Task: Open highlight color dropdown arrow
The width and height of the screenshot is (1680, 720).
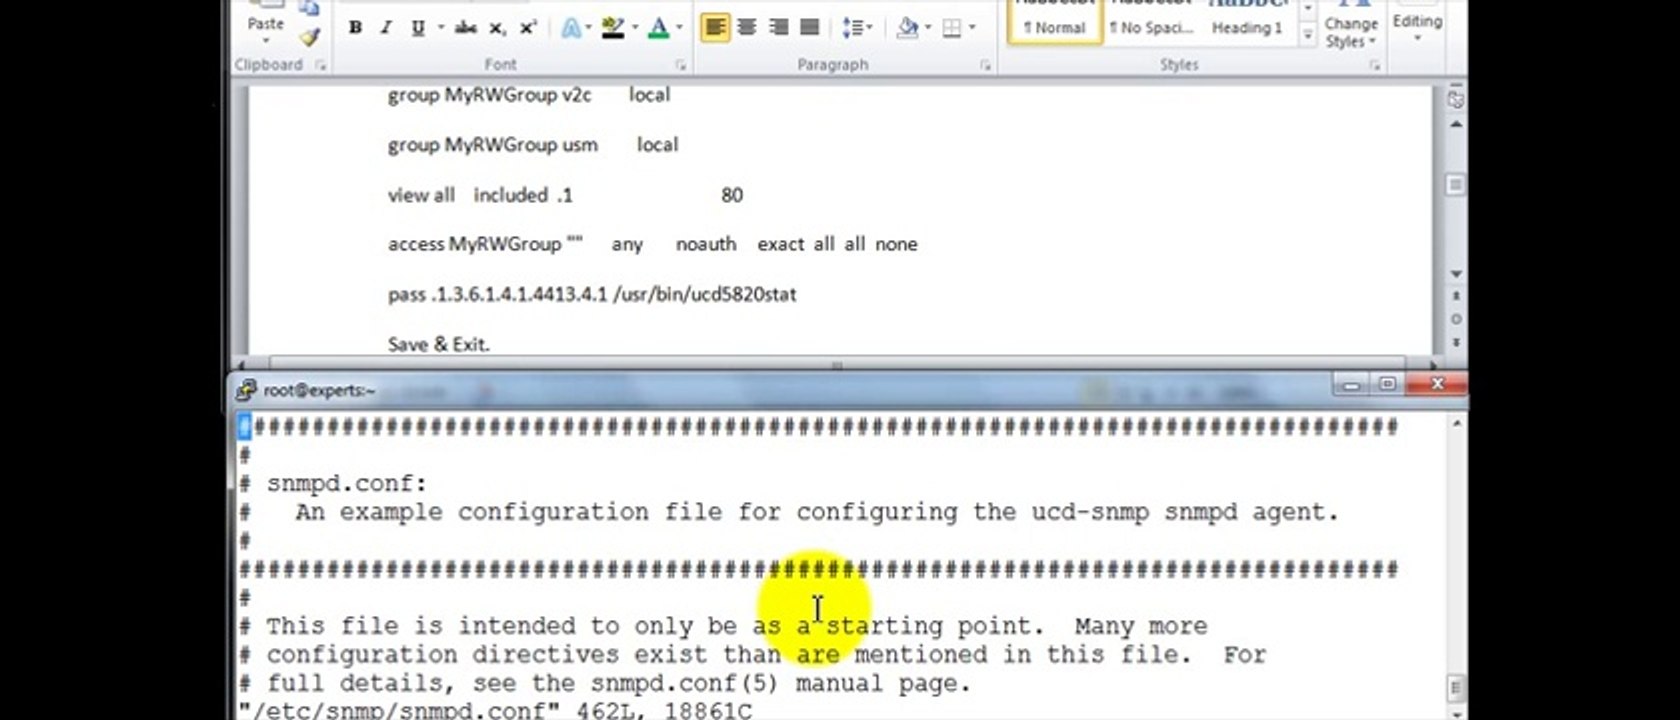Action: [634, 28]
